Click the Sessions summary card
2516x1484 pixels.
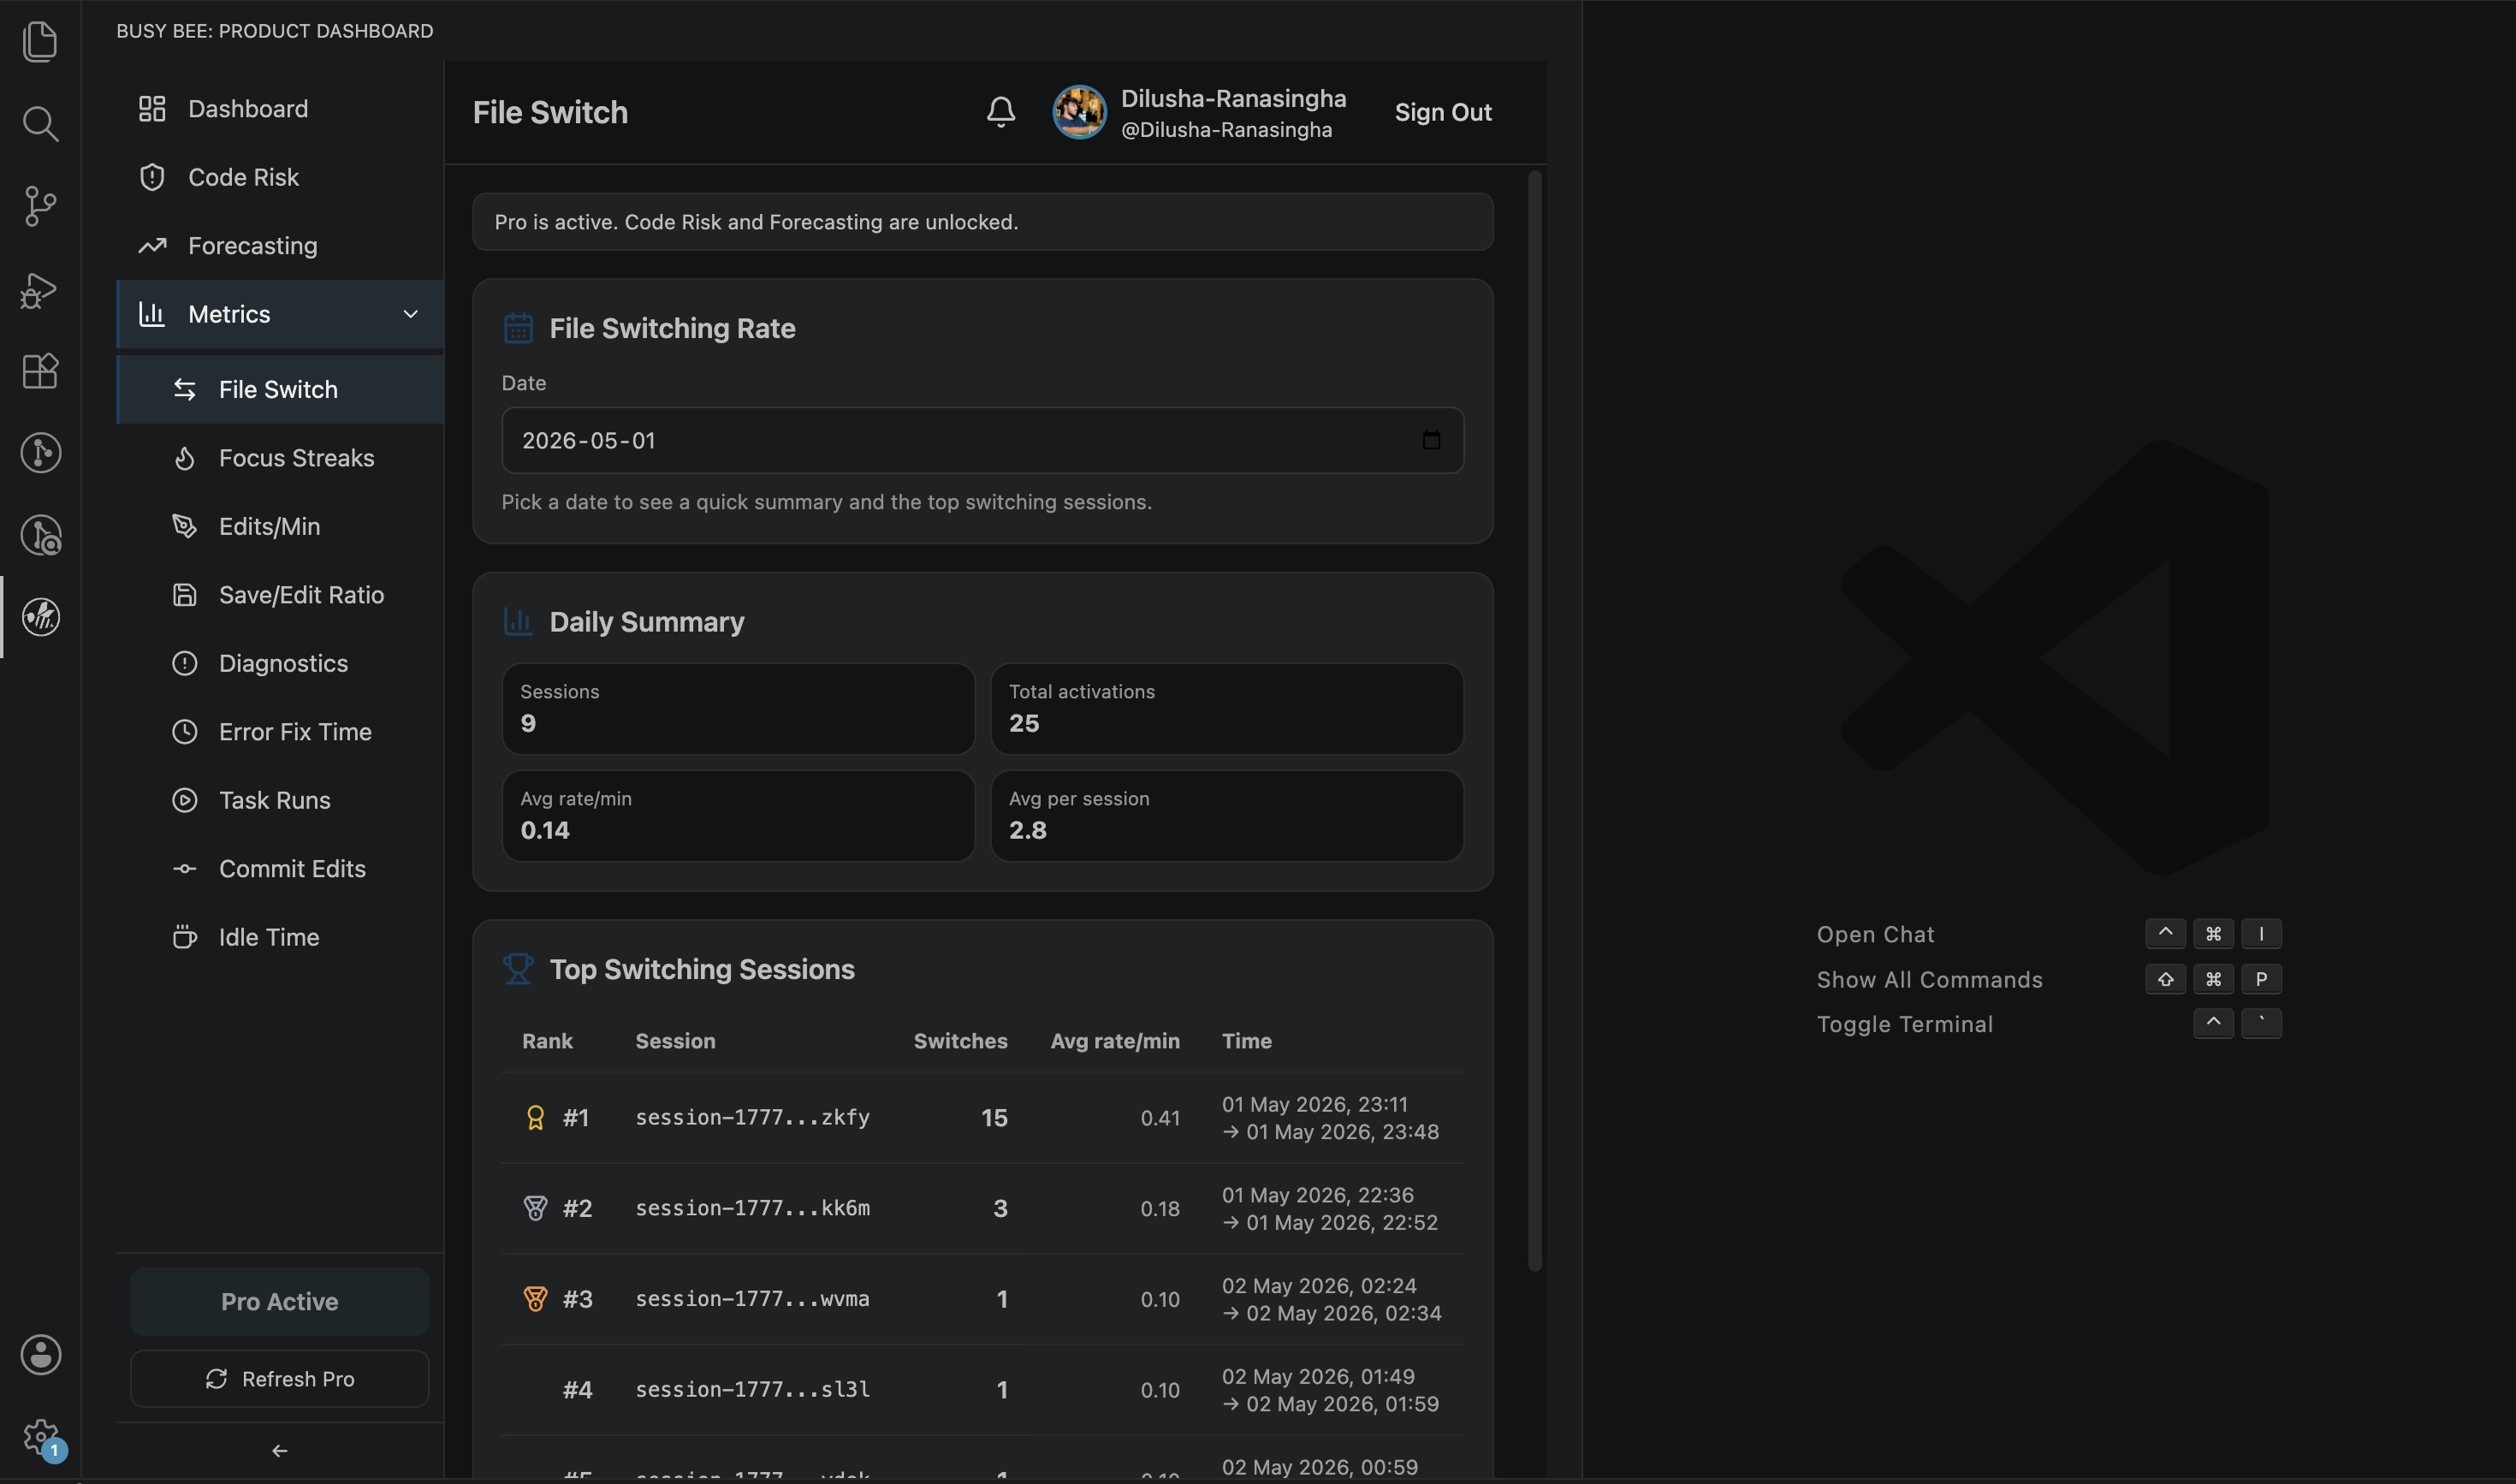coord(738,709)
